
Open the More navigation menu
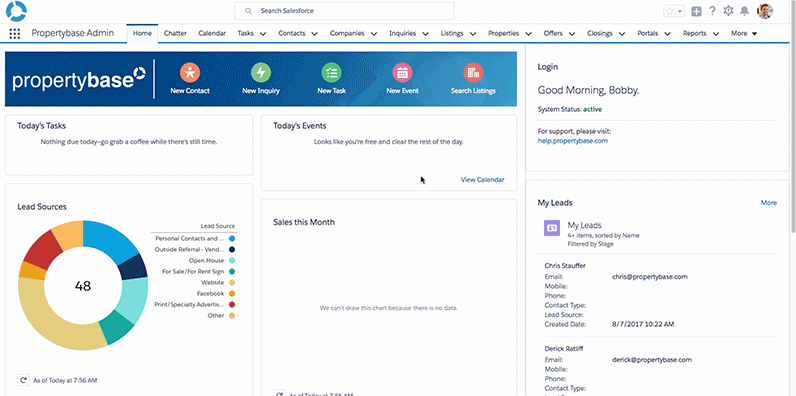tap(744, 34)
